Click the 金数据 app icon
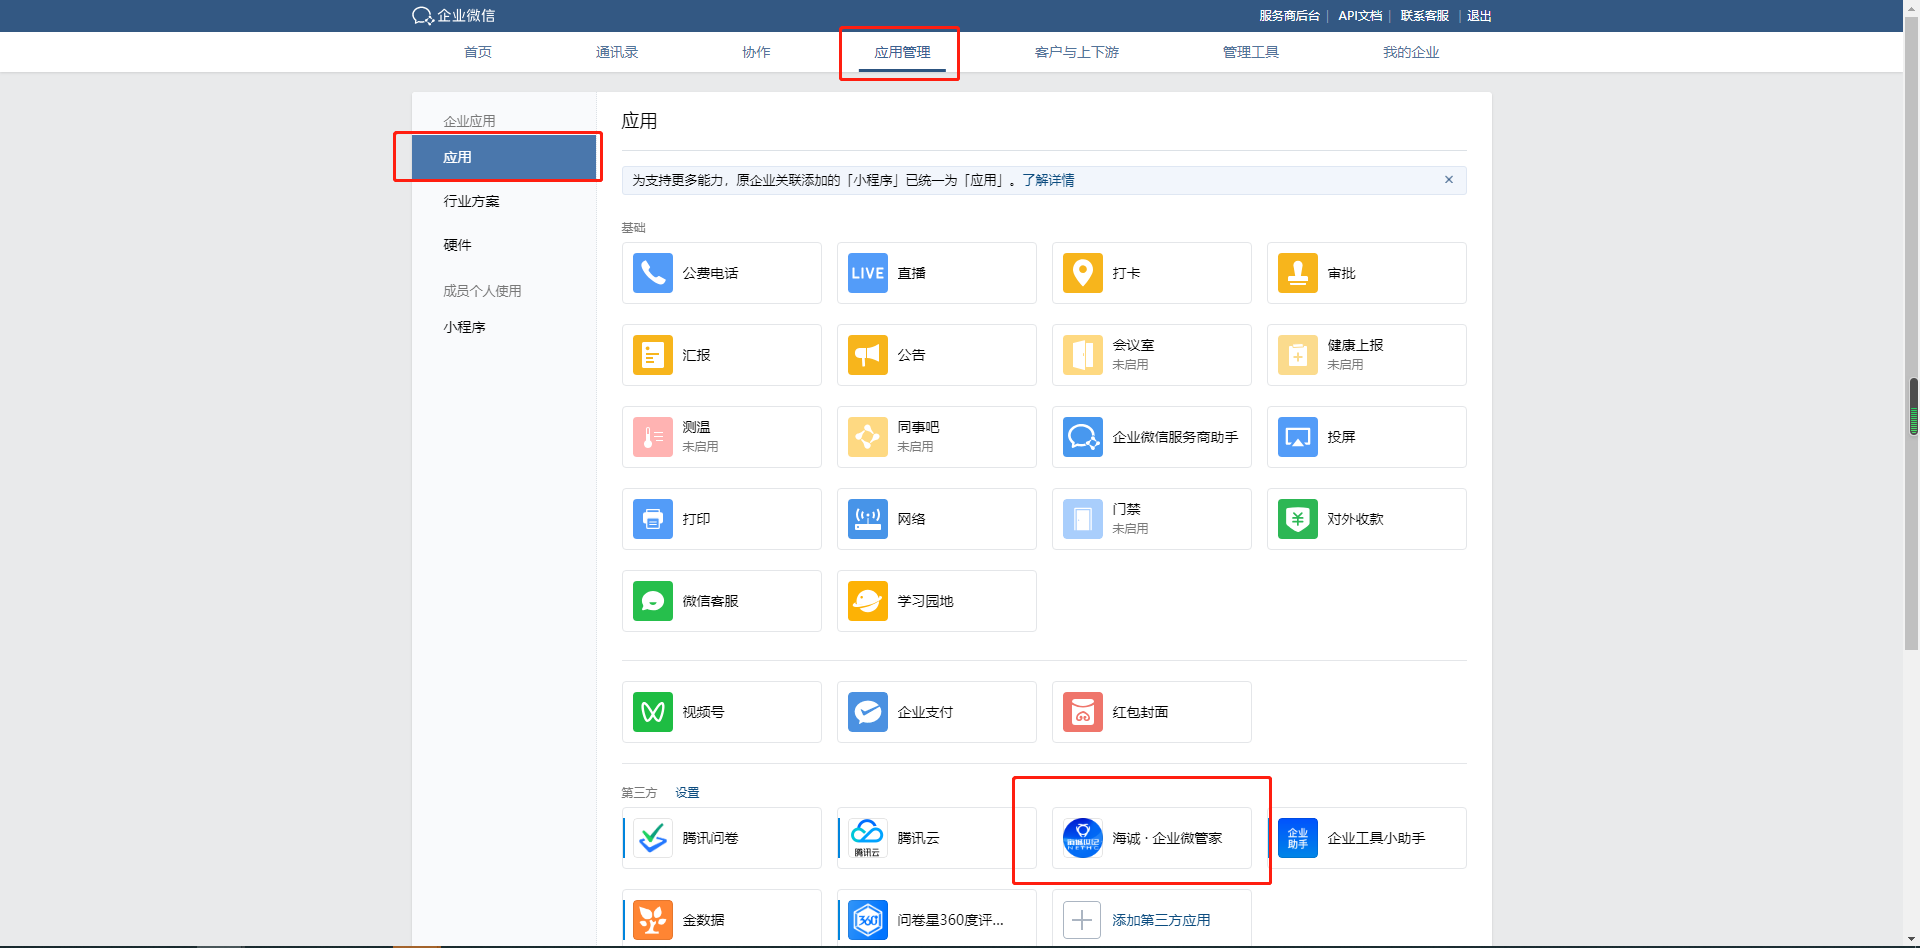The image size is (1920, 948). [x=652, y=920]
